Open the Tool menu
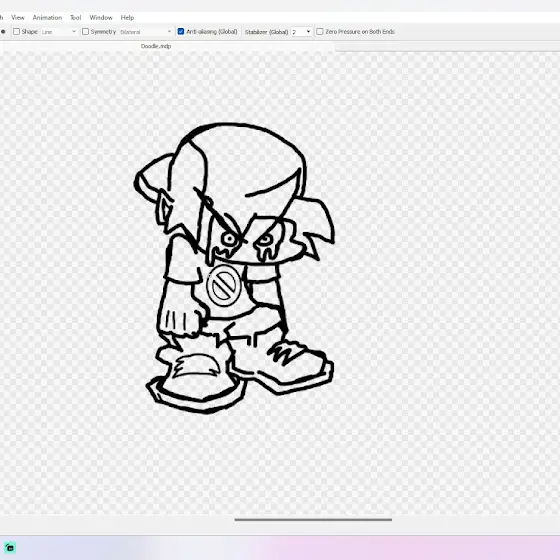This screenshot has width=560, height=560. 75,18
